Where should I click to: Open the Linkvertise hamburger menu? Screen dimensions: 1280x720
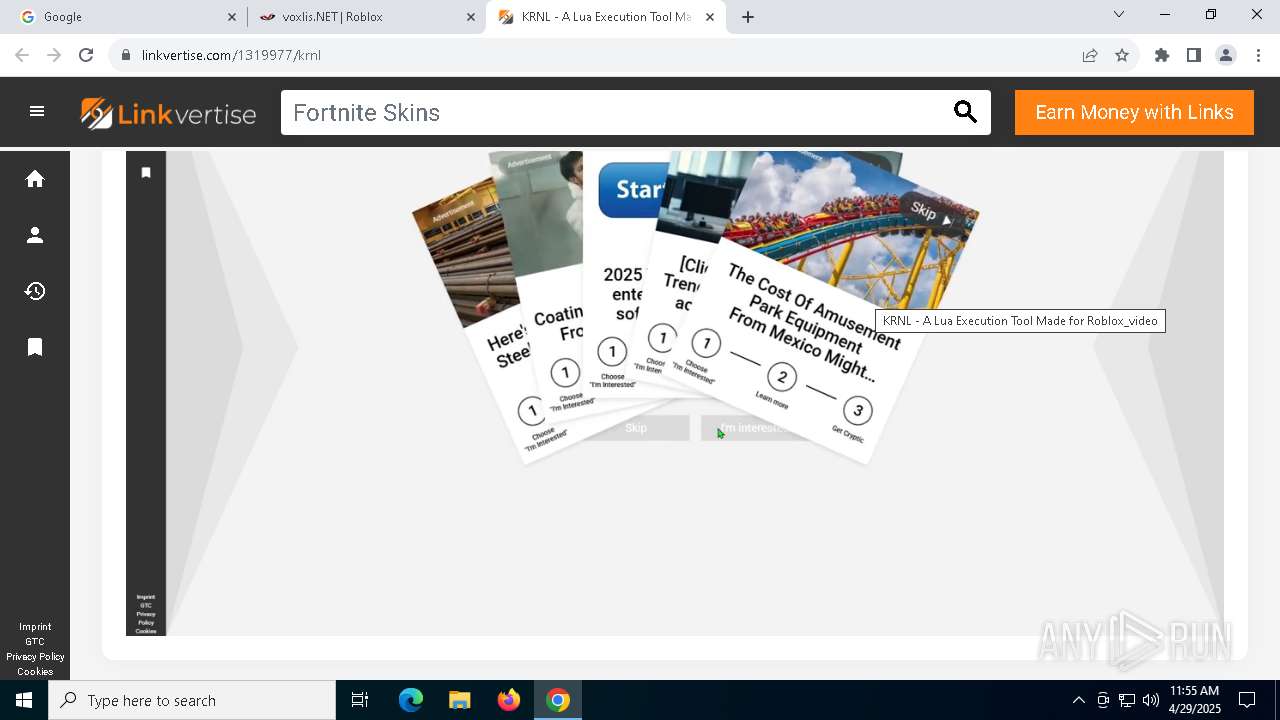[37, 112]
